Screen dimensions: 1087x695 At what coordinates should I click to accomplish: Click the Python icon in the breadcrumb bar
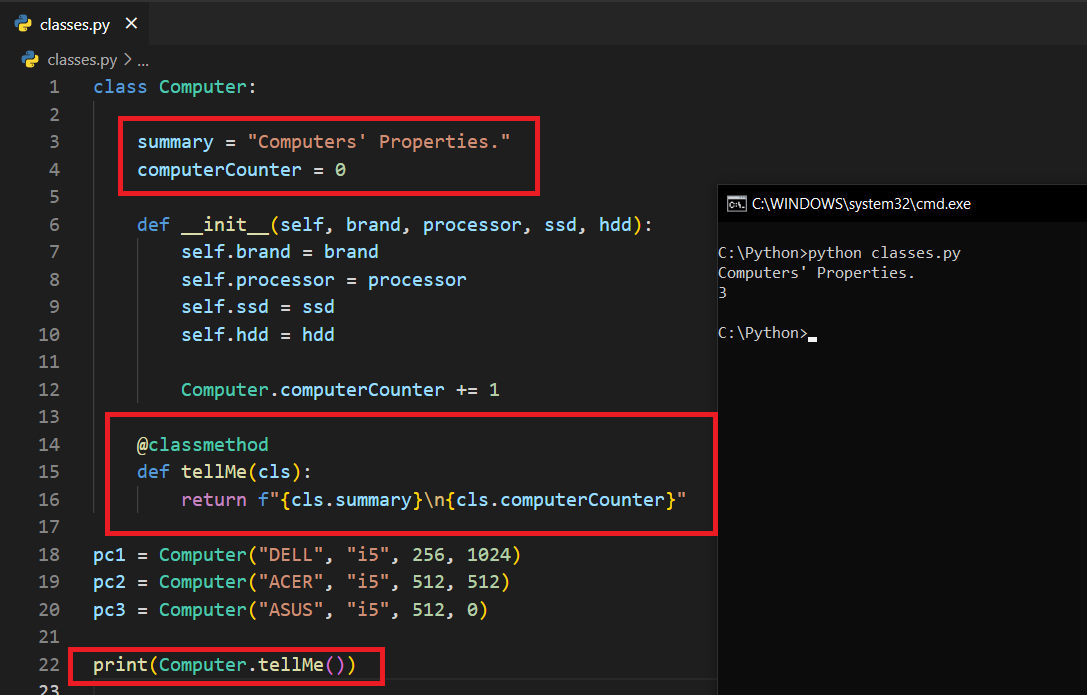[31, 60]
